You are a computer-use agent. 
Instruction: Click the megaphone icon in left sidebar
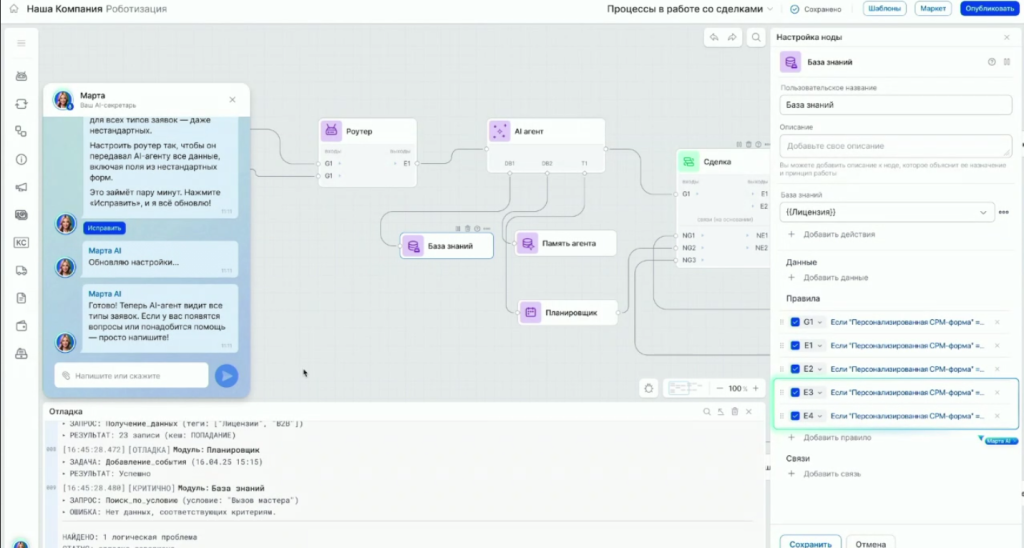(21, 187)
